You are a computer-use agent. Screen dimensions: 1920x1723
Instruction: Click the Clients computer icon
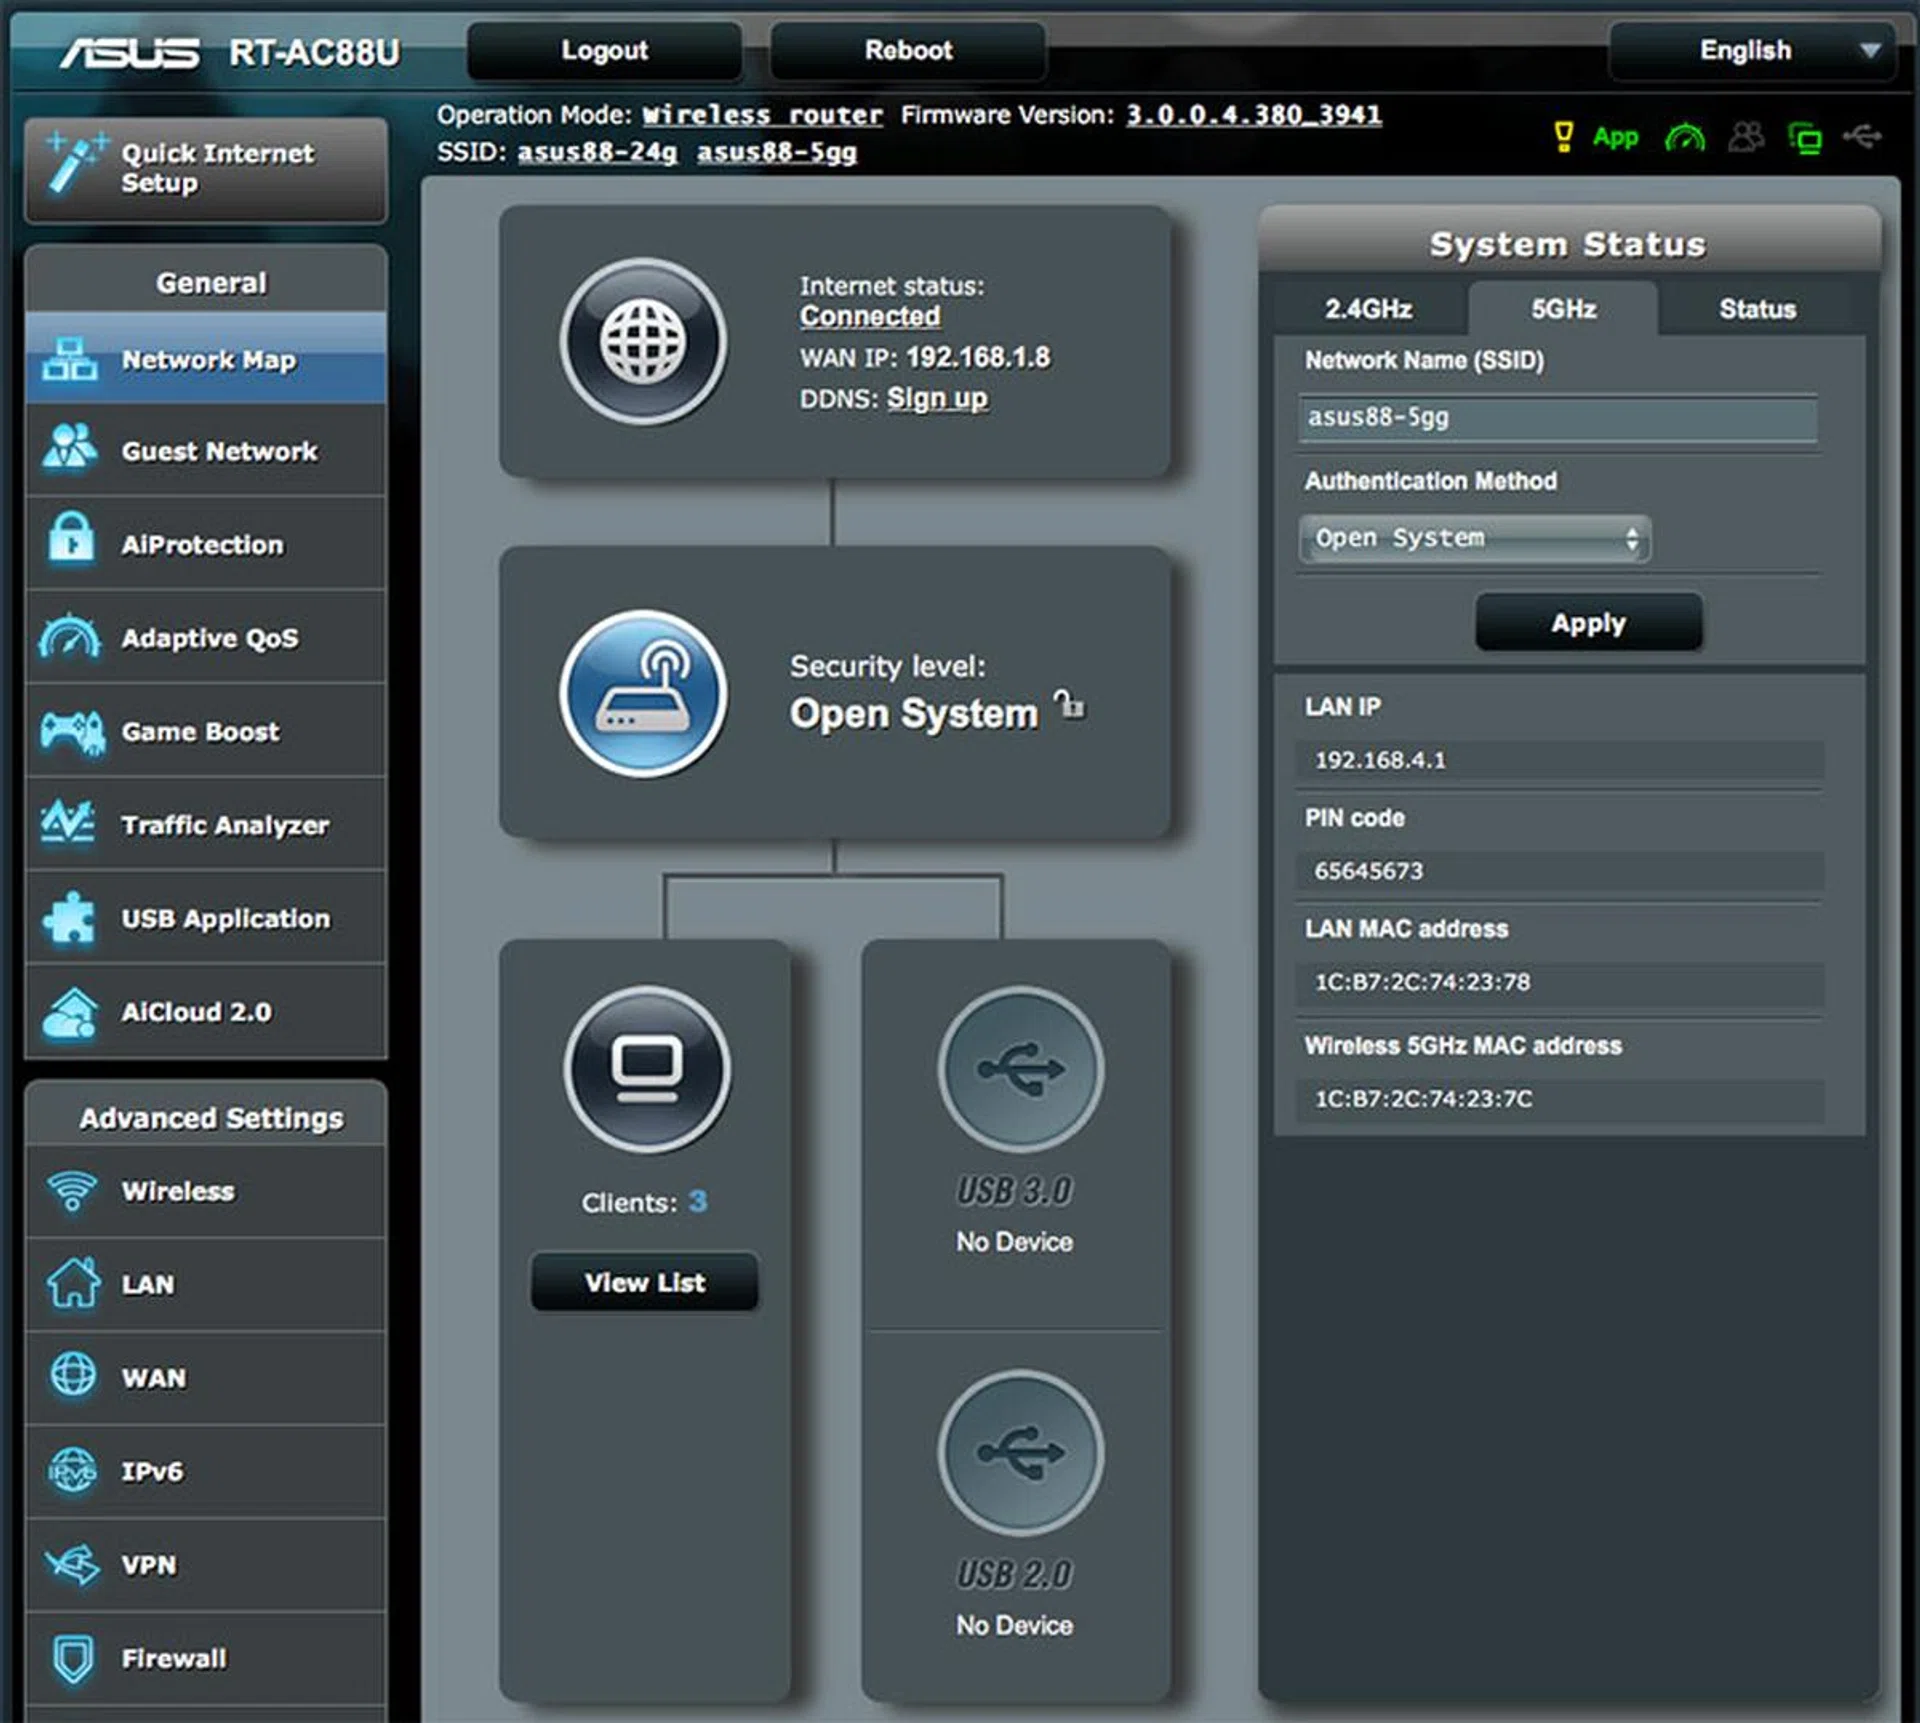point(647,1068)
